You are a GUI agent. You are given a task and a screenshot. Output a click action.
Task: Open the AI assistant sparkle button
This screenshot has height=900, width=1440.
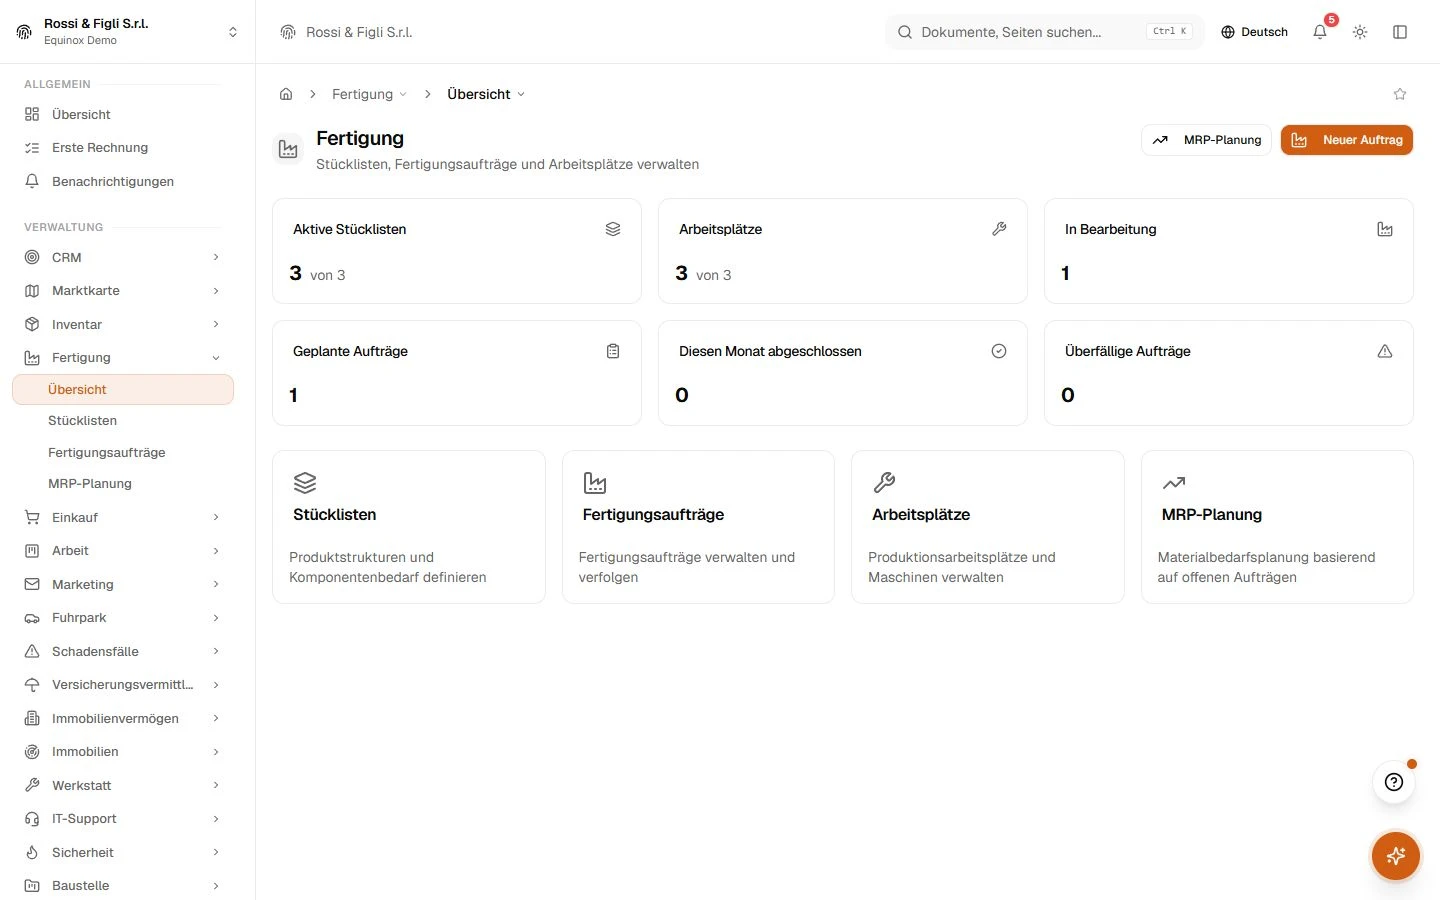pos(1396,856)
